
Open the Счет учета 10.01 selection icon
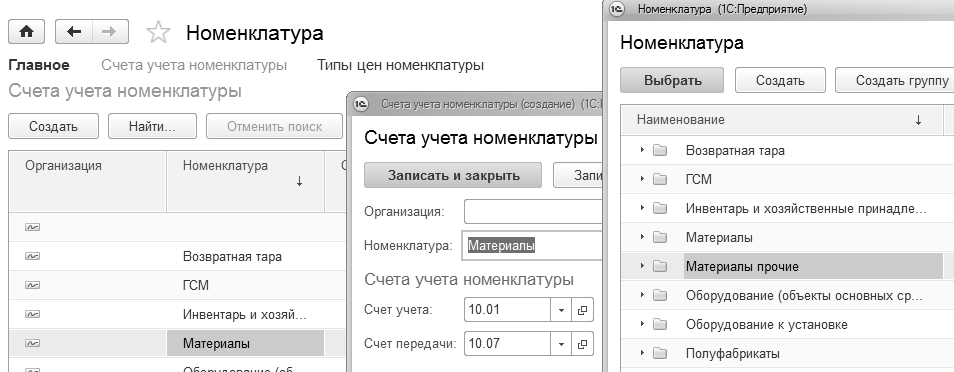pos(582,310)
